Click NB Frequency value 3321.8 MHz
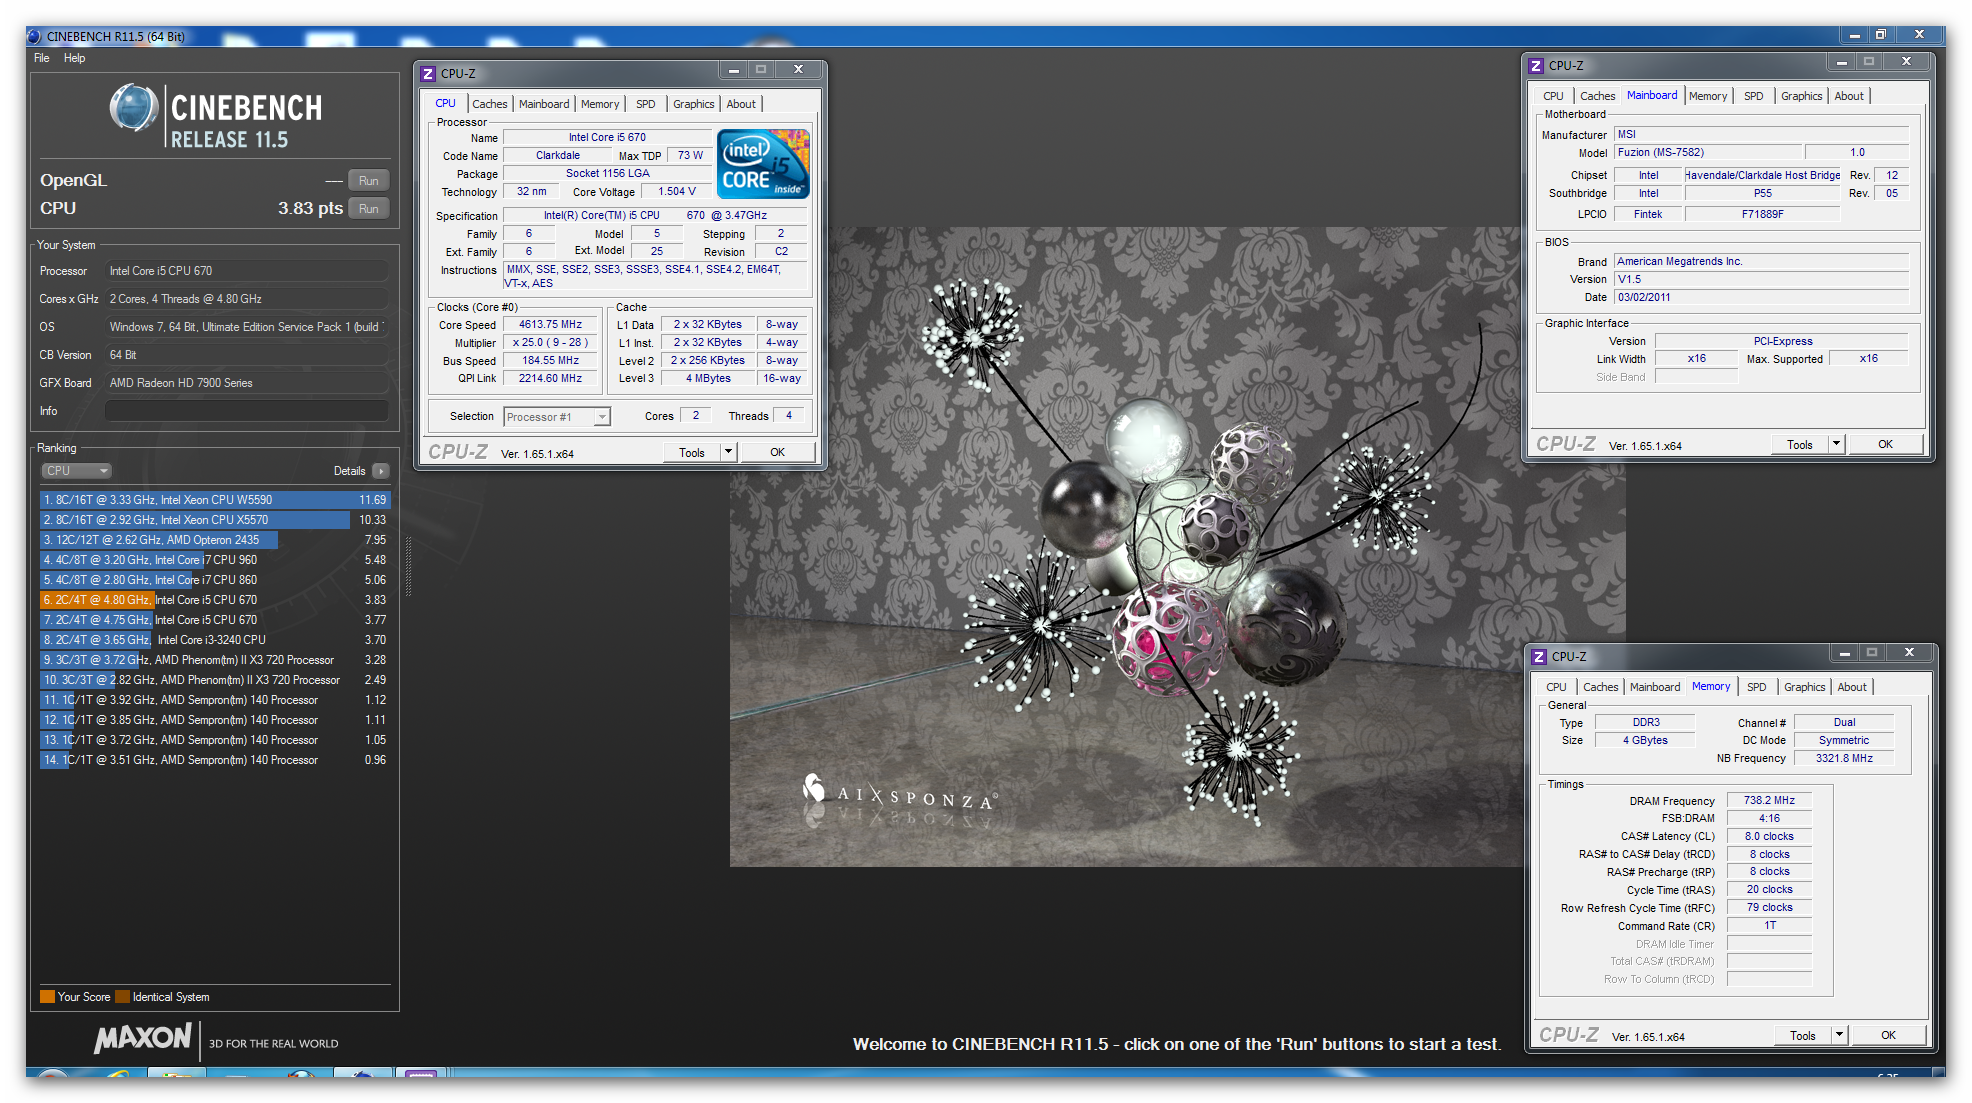1972x1103 pixels. point(1844,758)
